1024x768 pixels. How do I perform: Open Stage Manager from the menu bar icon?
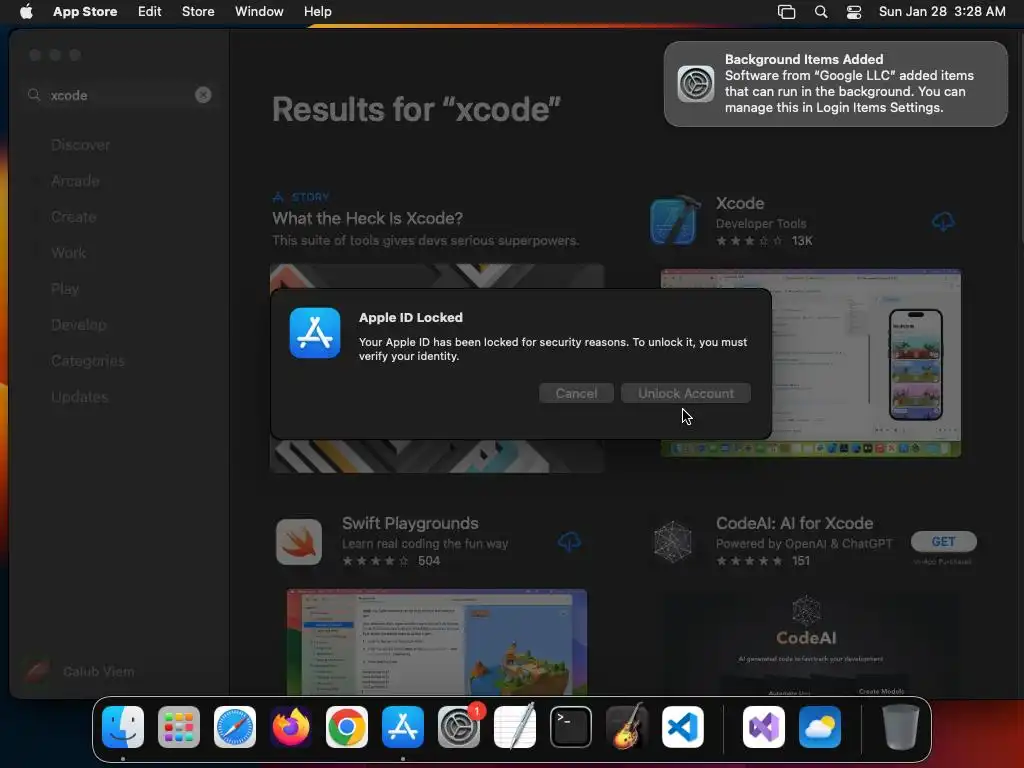click(786, 12)
